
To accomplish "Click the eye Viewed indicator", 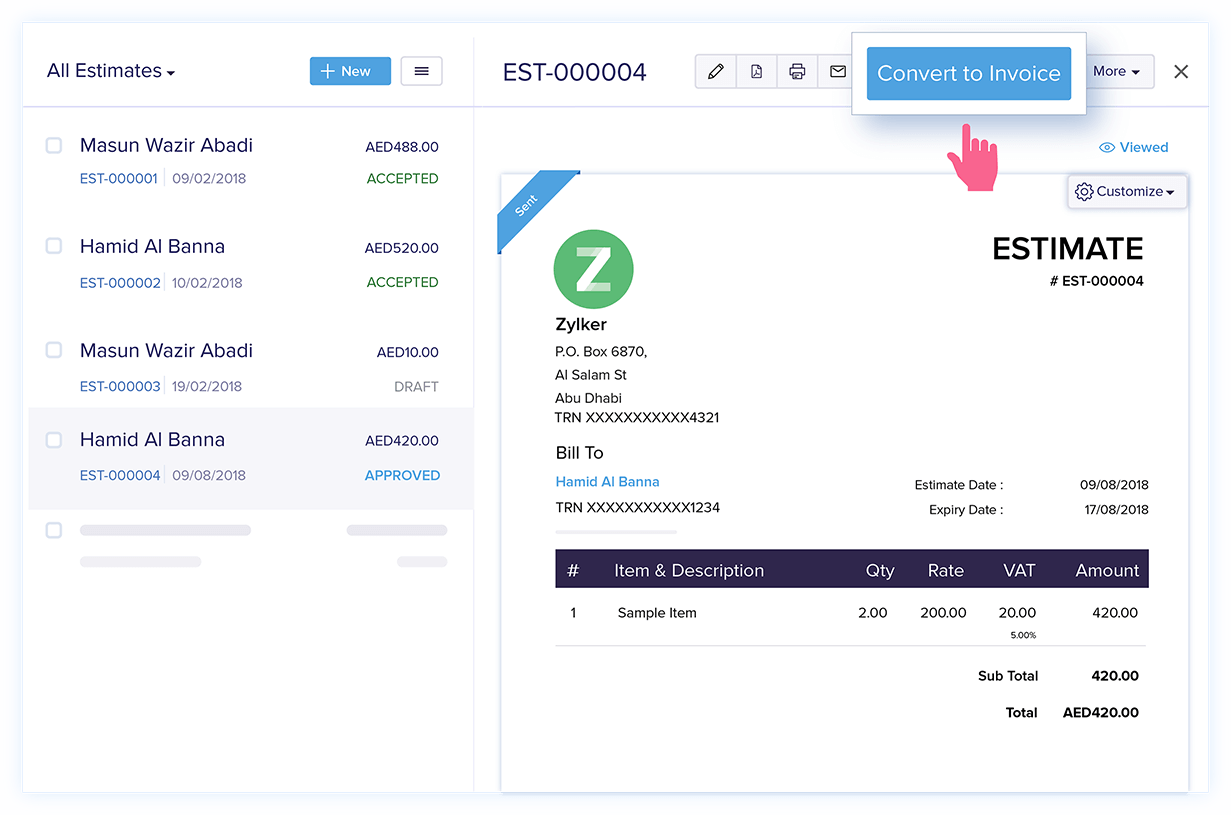I will (1133, 147).
